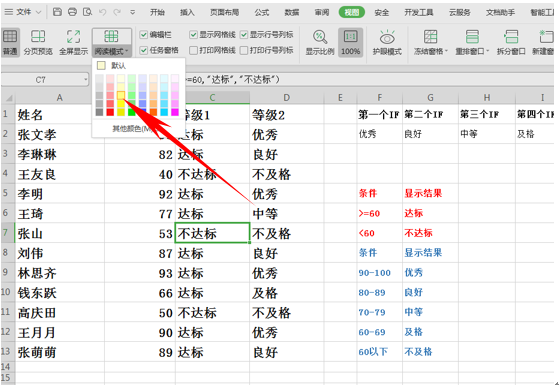
Task: Click cell with 中等 in row 6
Action: pos(286,214)
